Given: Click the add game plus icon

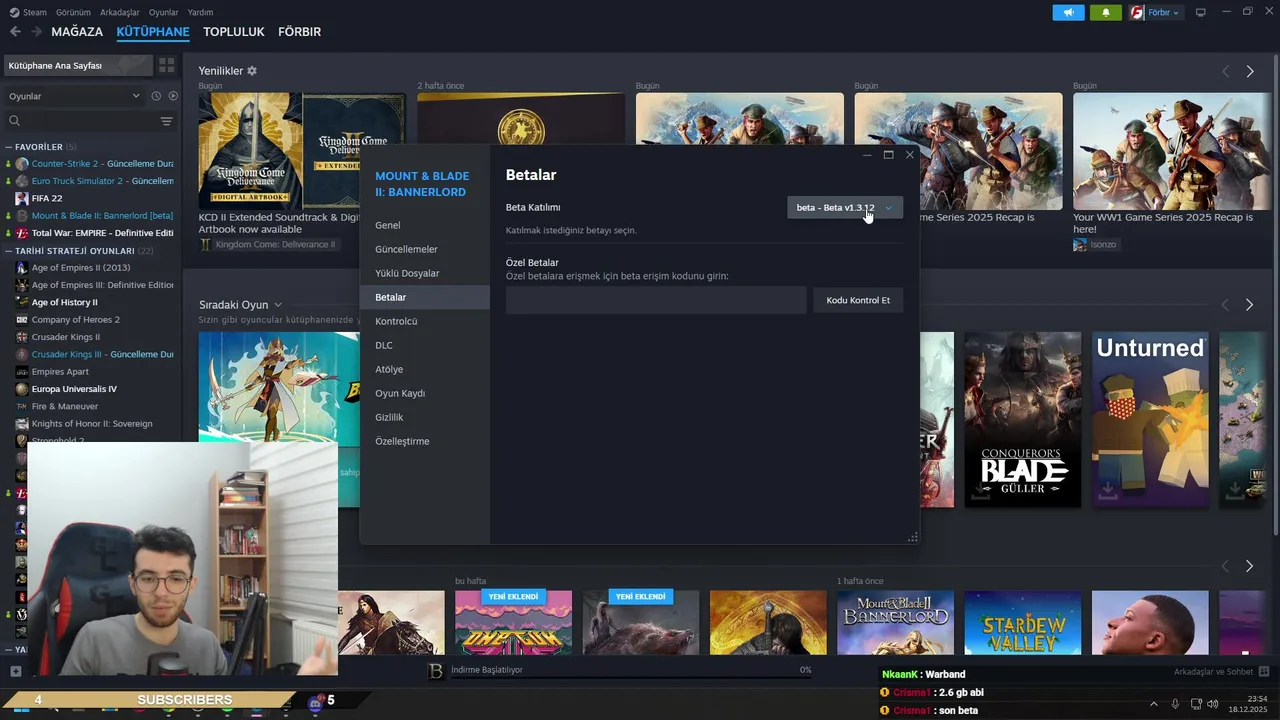Looking at the screenshot, I should [15, 671].
